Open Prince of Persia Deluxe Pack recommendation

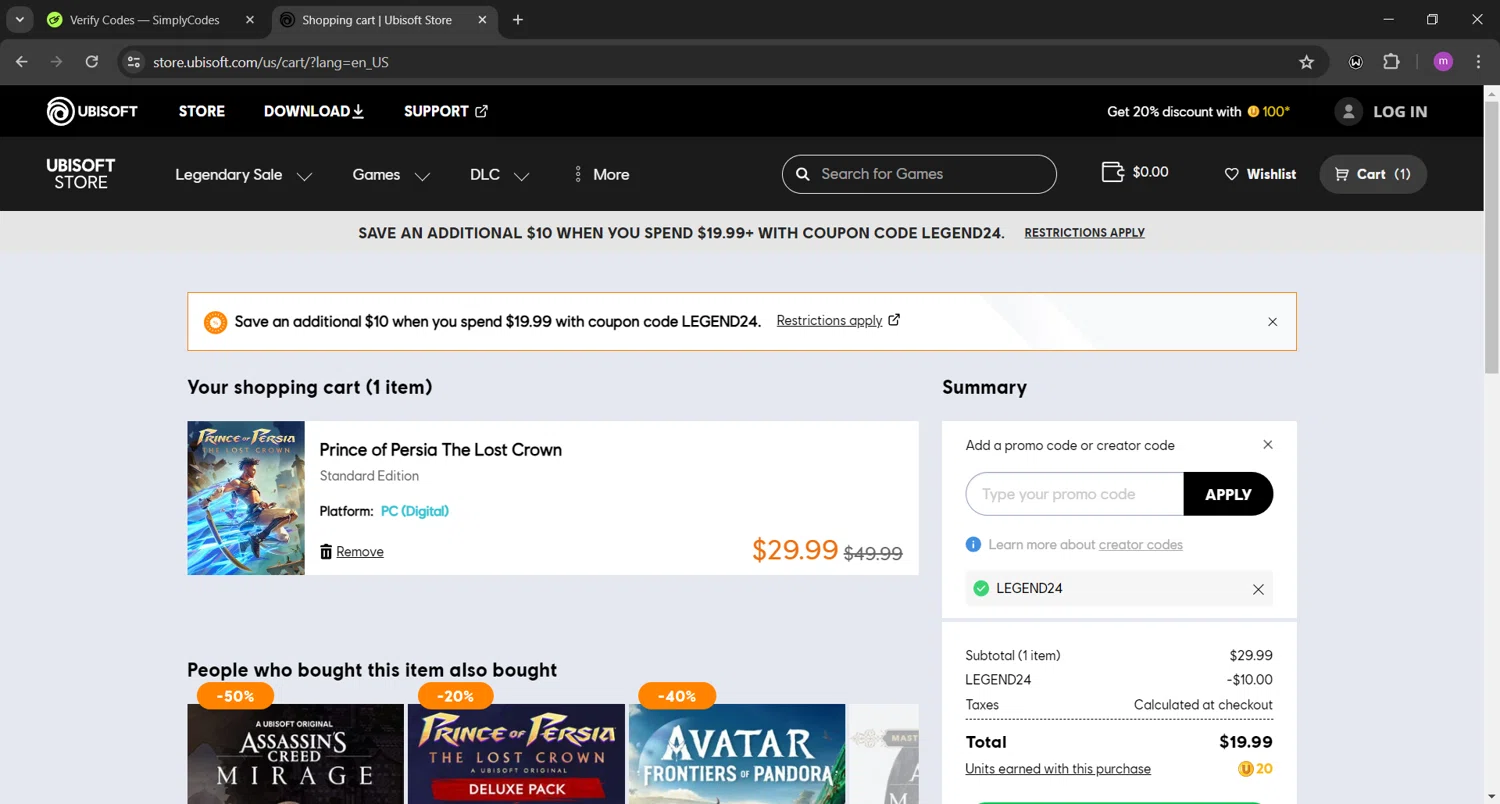coord(516,754)
